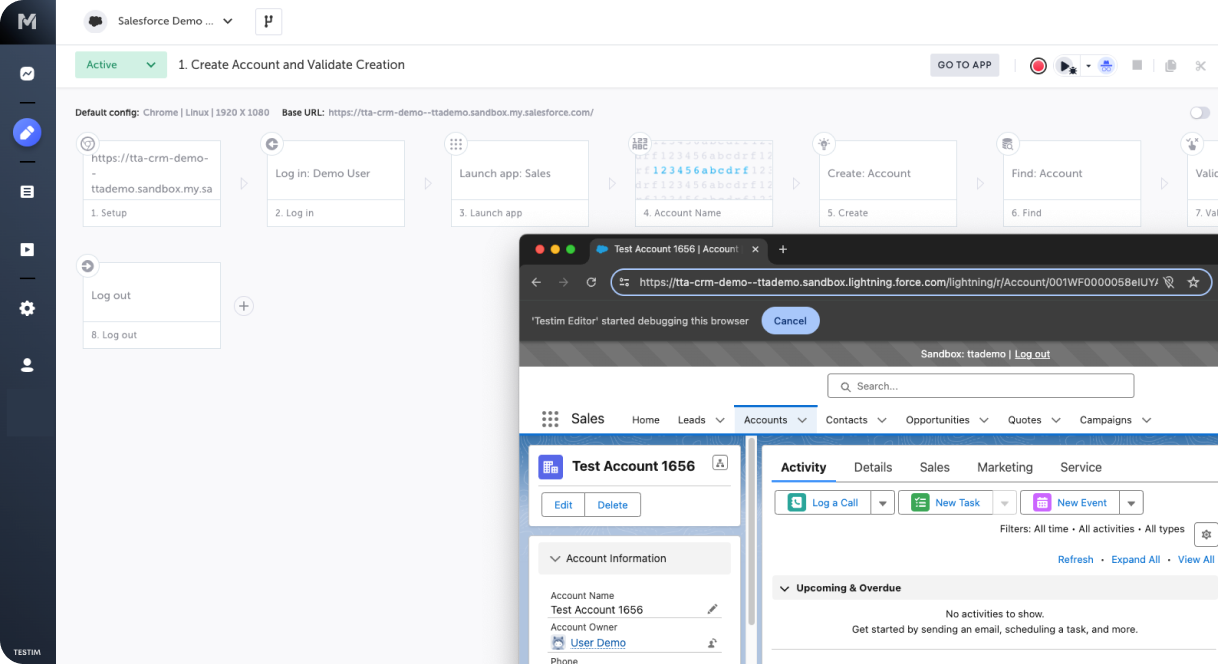Run the test using the debug play icon
1218x664 pixels.
(1066, 65)
